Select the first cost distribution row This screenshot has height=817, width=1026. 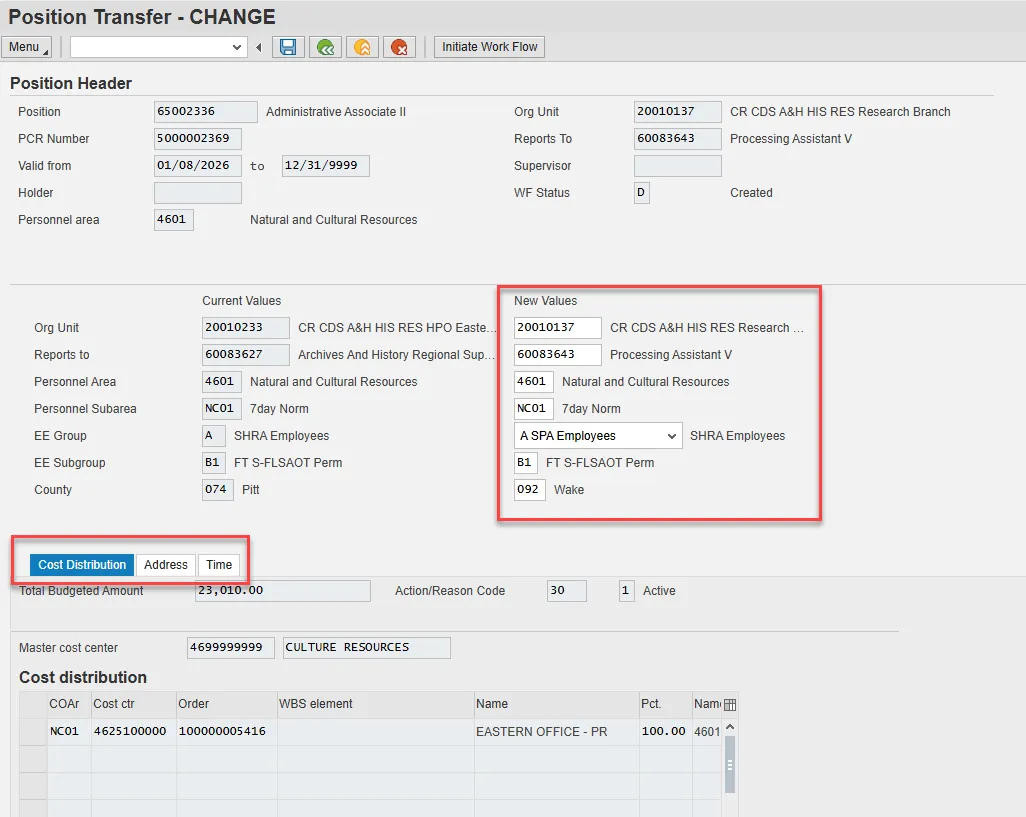[33, 731]
